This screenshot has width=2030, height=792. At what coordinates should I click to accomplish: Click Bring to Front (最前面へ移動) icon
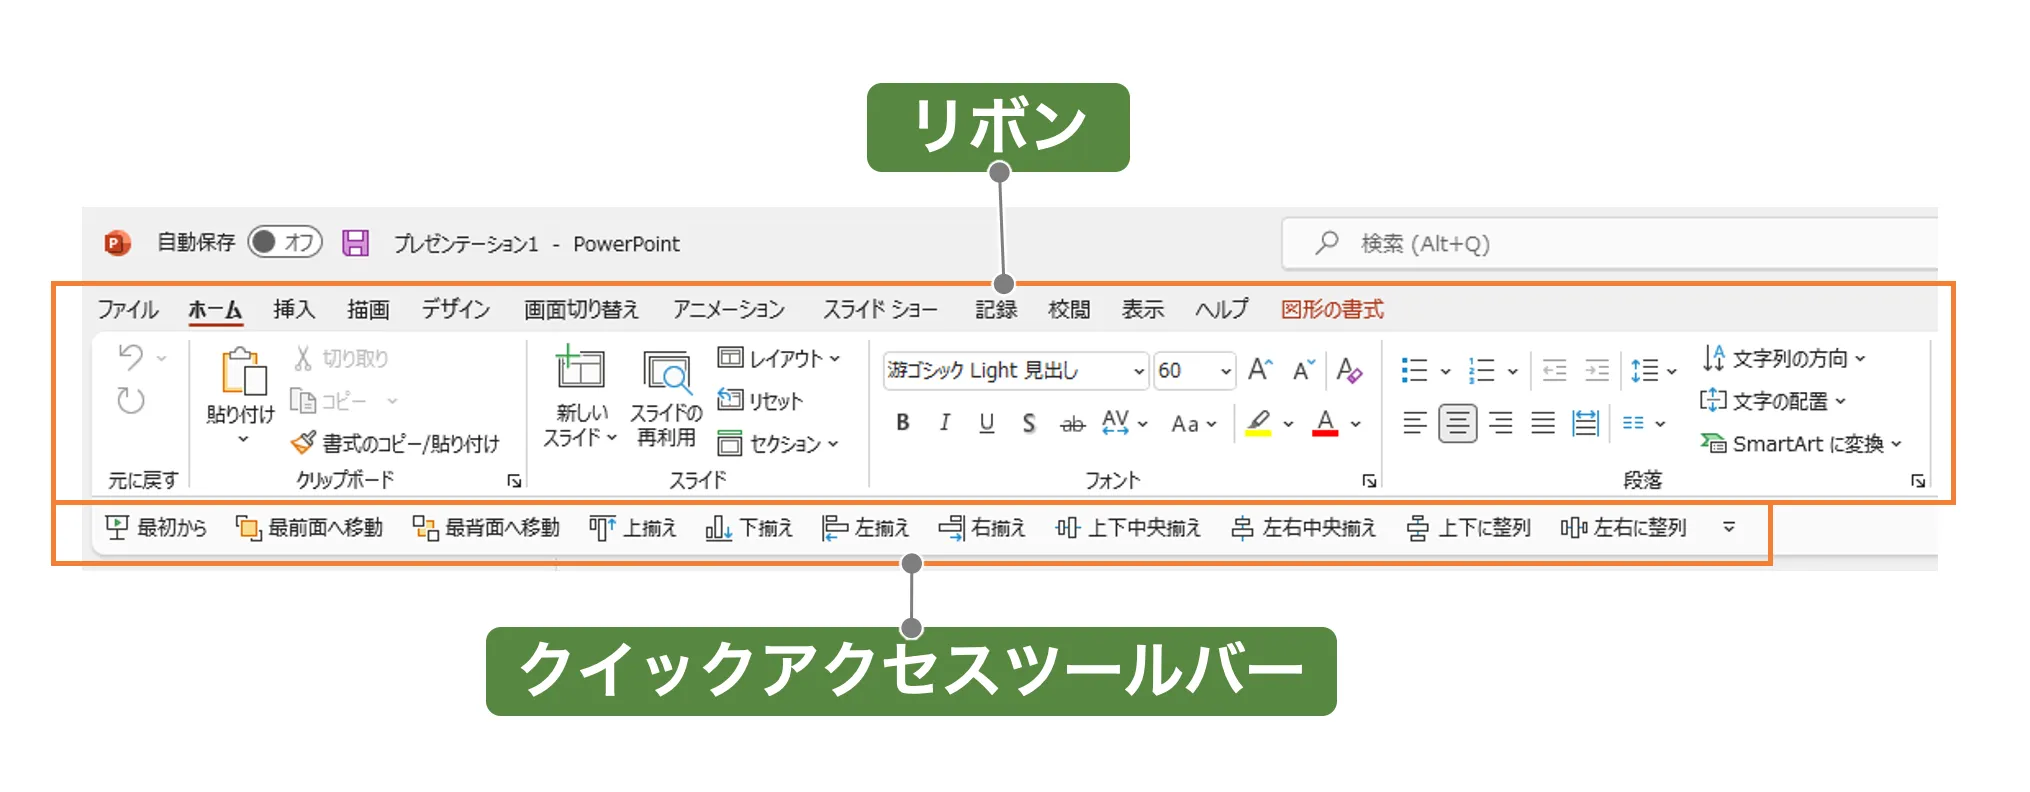(310, 527)
